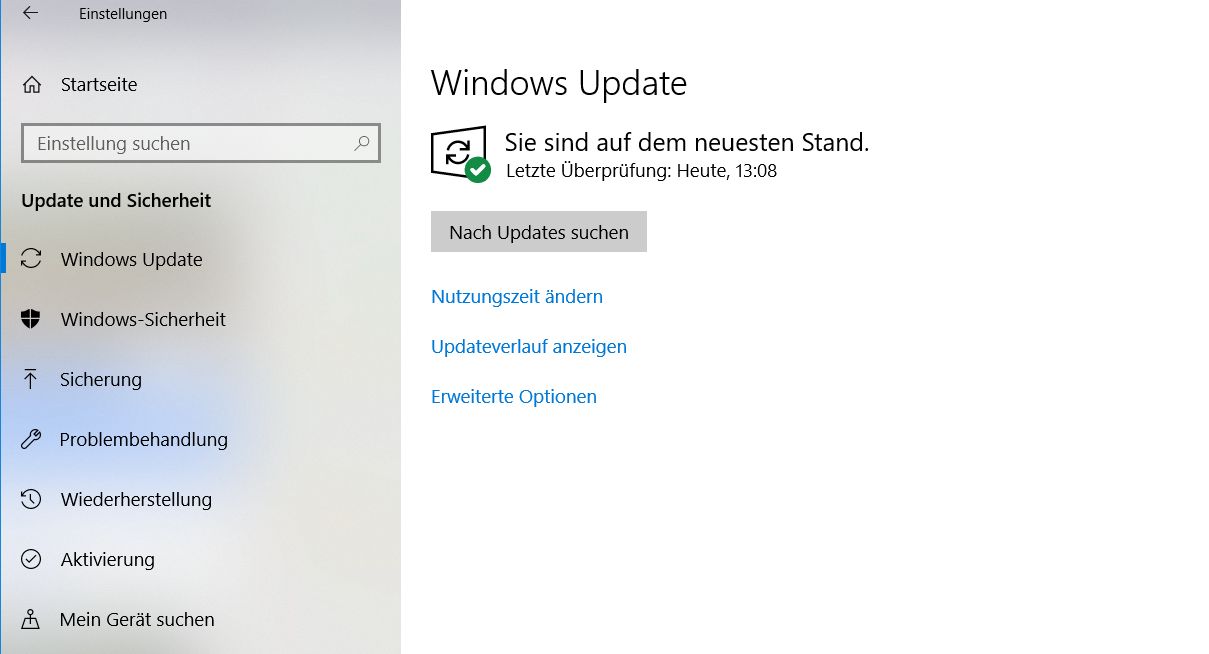Open the Nutzungszeit ändern link
This screenshot has height=654, width=1209.
pos(517,296)
